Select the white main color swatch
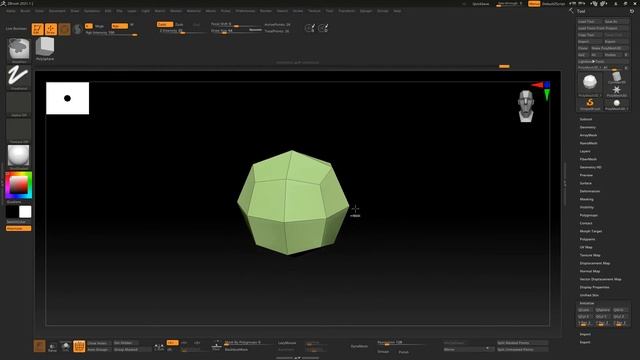Image resolution: width=640 pixels, height=360 pixels. click(25, 212)
